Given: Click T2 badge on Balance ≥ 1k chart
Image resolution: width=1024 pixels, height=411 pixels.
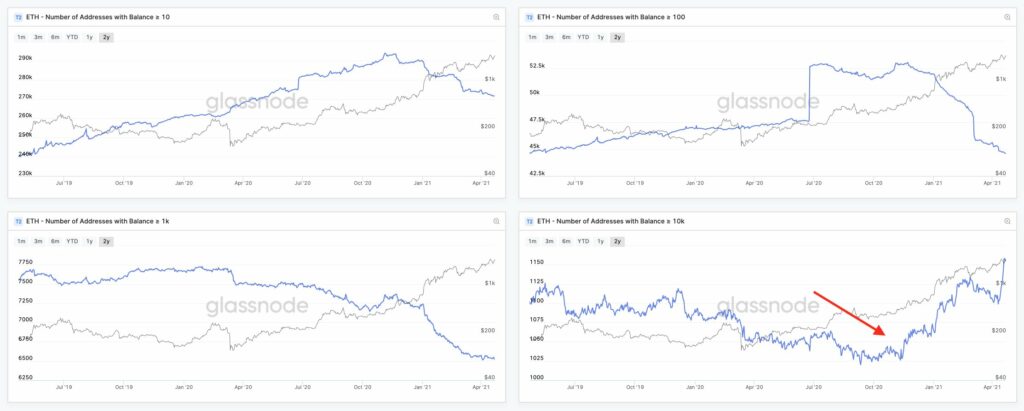Looking at the screenshot, I should point(18,222).
